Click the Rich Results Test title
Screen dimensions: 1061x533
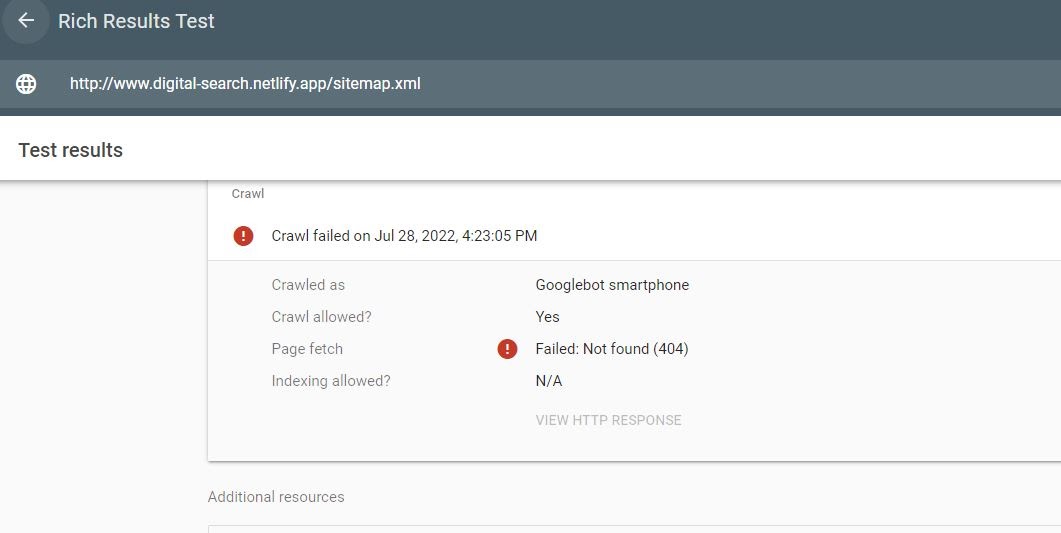click(136, 21)
